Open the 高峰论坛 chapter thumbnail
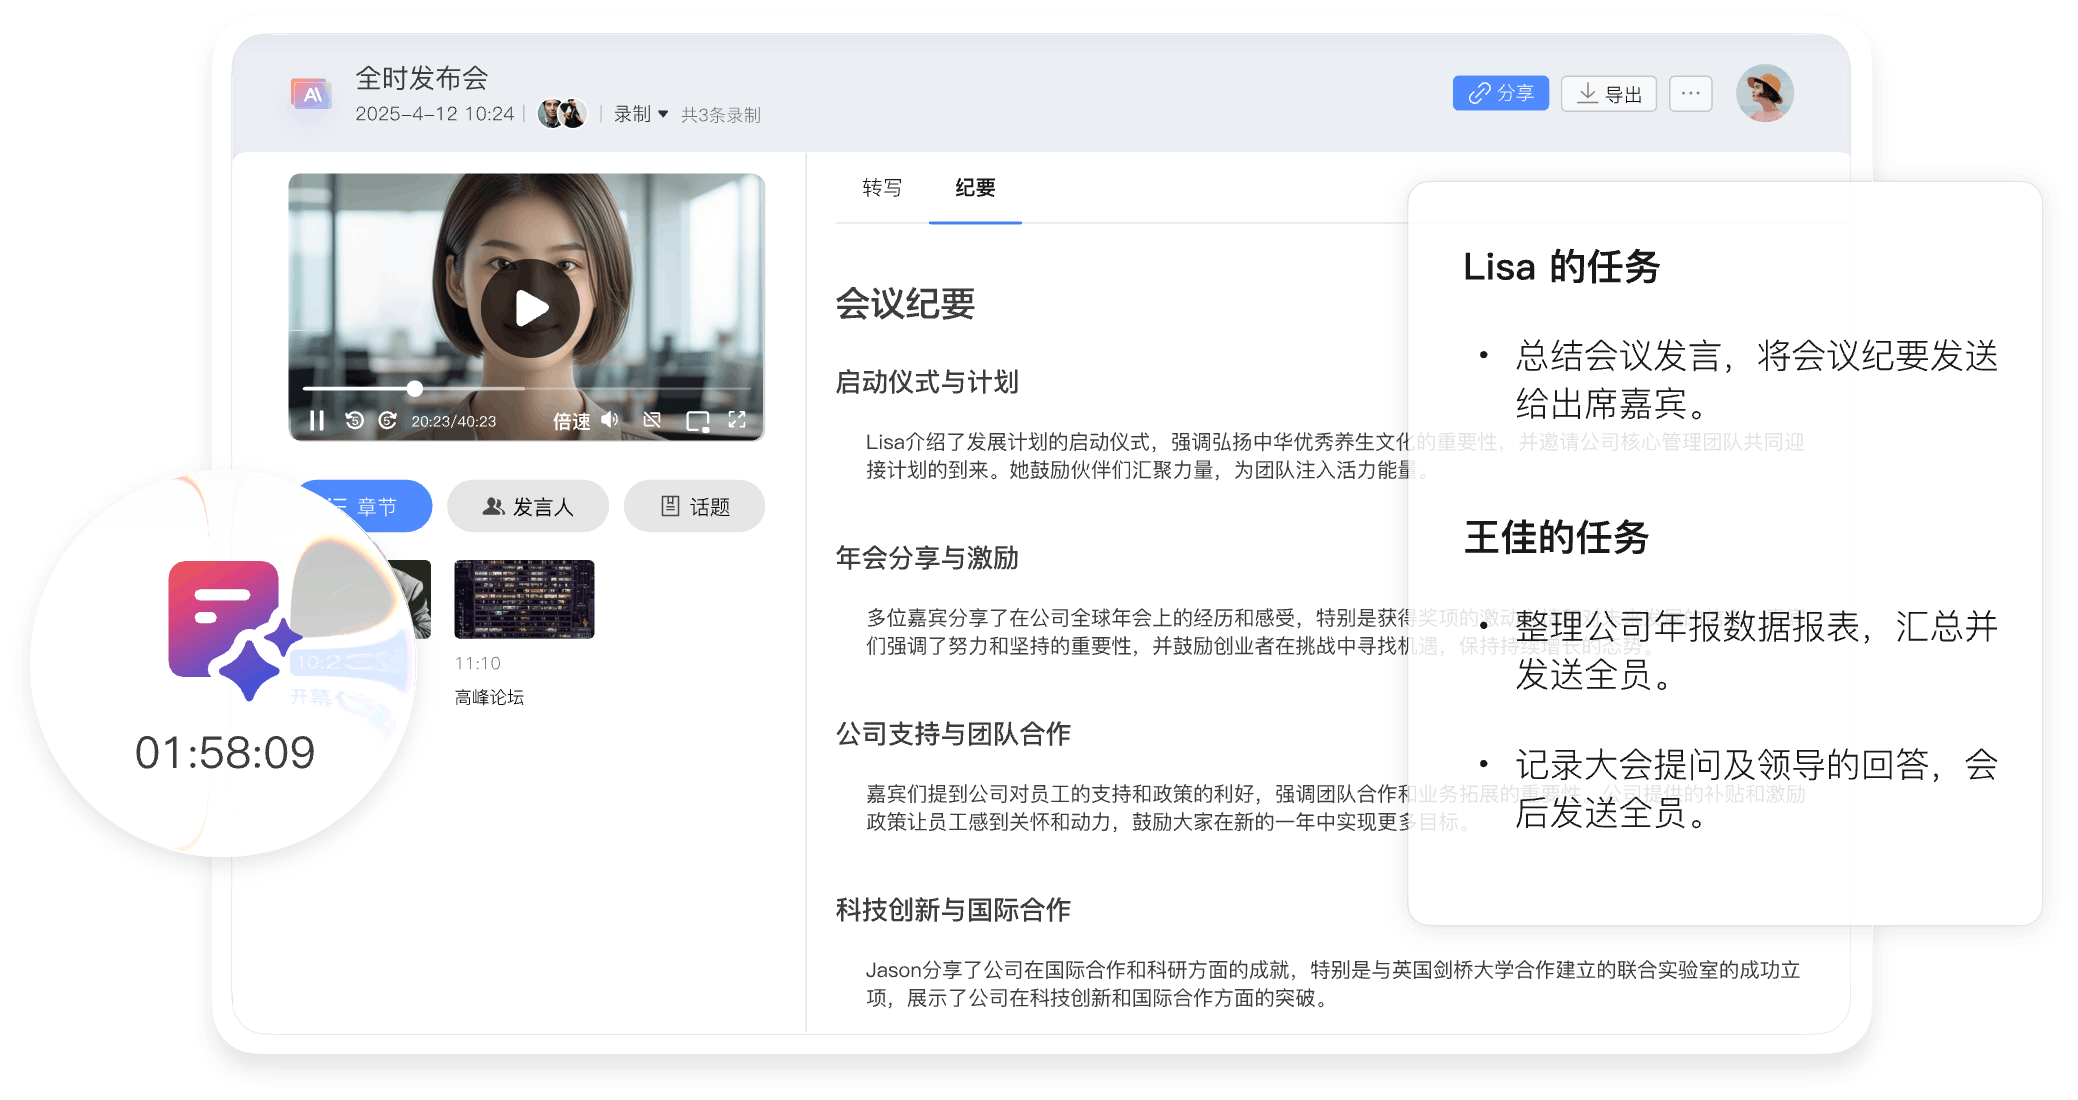Screen dimensions: 2078x1100 [x=524, y=599]
